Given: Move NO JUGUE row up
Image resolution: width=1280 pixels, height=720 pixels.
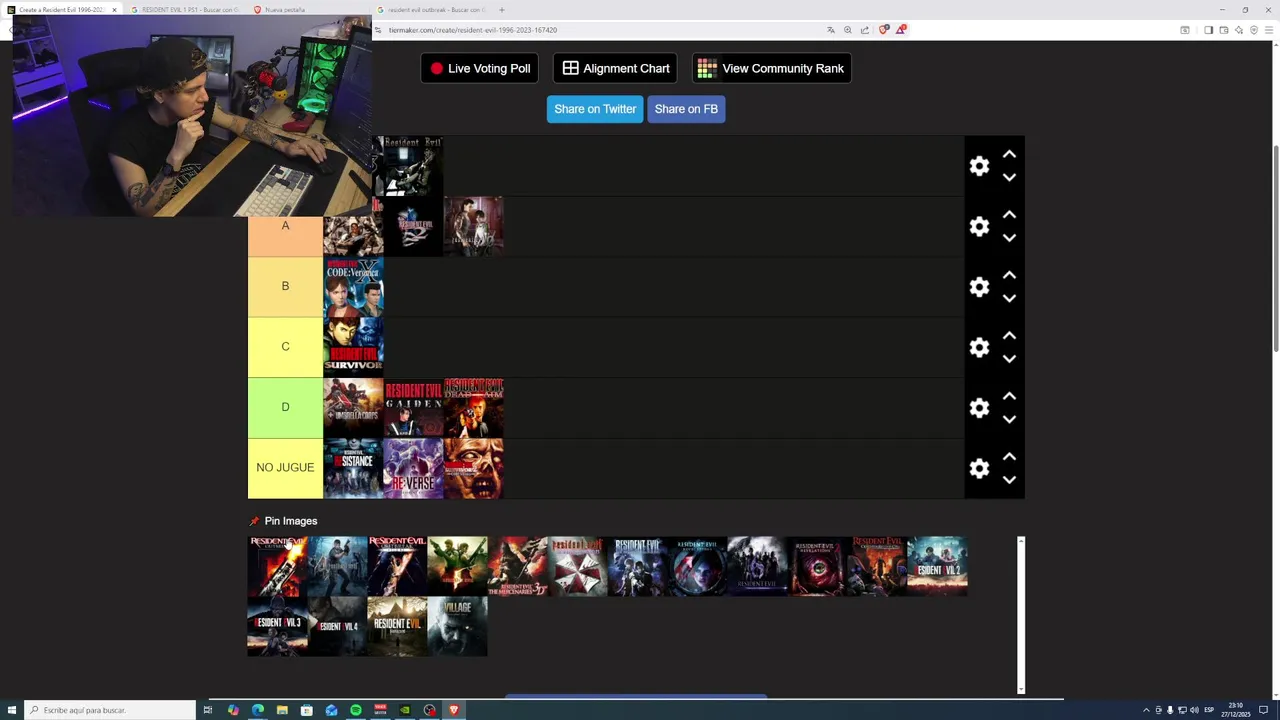Looking at the screenshot, I should [1009, 457].
